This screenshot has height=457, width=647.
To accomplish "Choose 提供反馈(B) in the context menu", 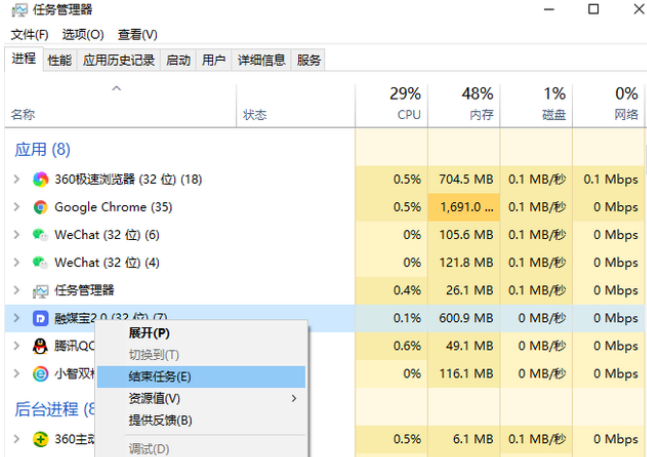I will tap(201, 420).
